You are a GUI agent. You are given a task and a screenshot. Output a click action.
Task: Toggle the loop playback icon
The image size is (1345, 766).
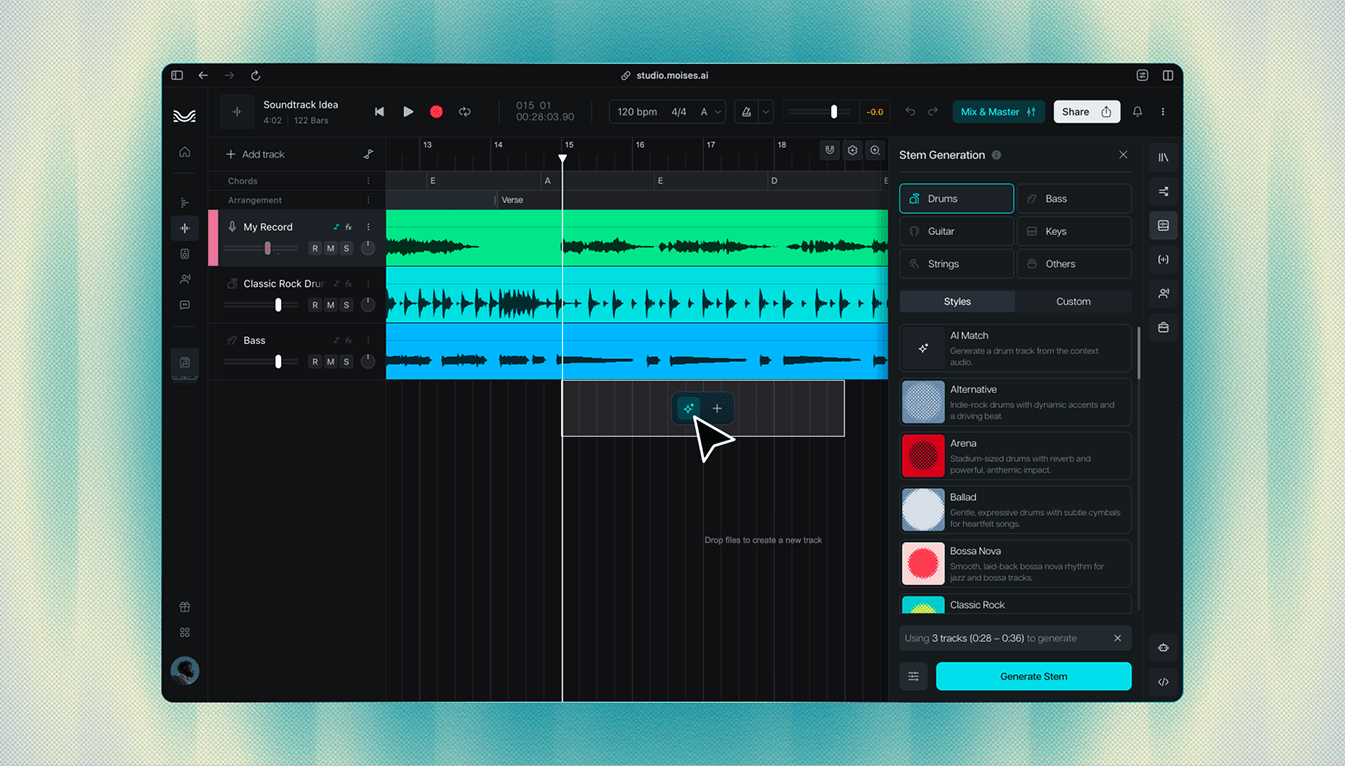(x=465, y=112)
